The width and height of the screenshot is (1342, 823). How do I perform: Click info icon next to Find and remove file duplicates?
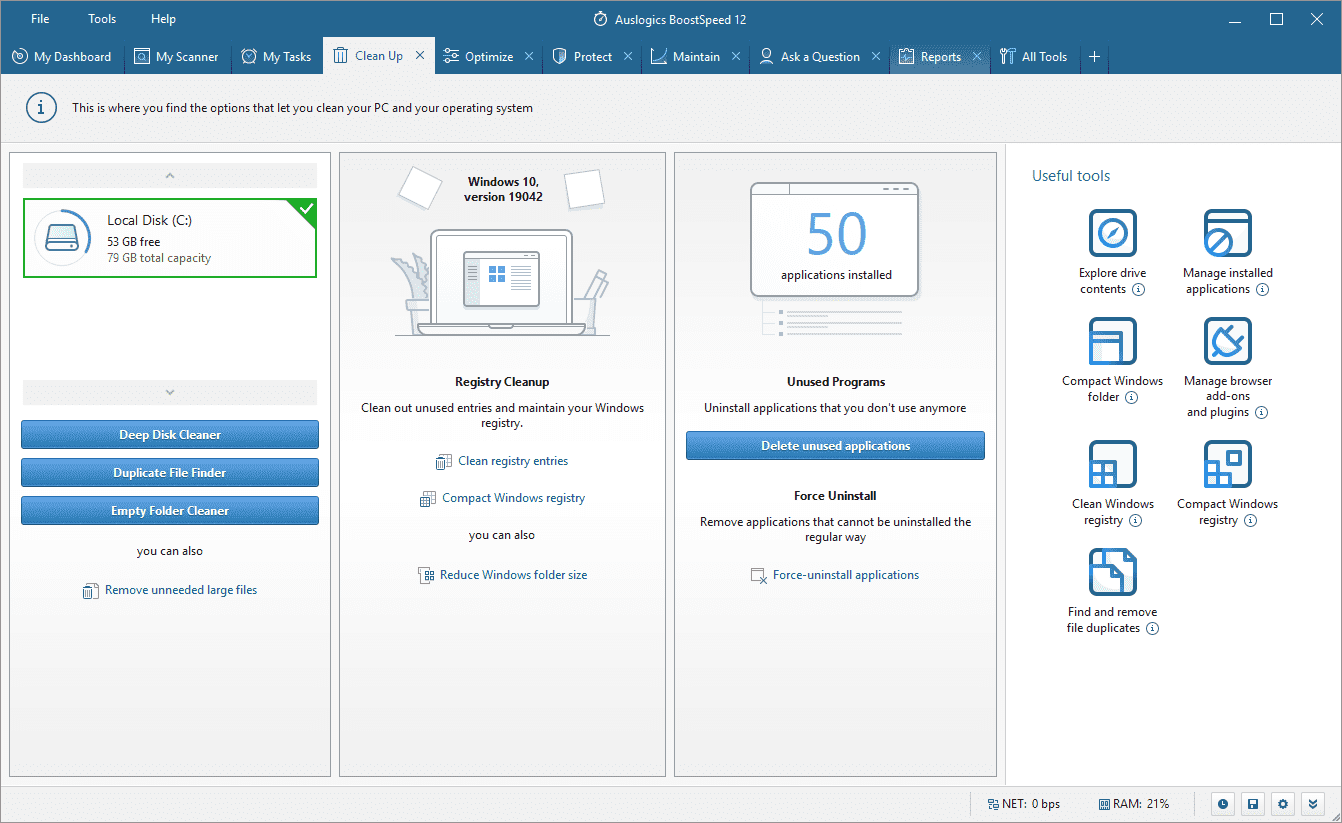pos(1152,629)
